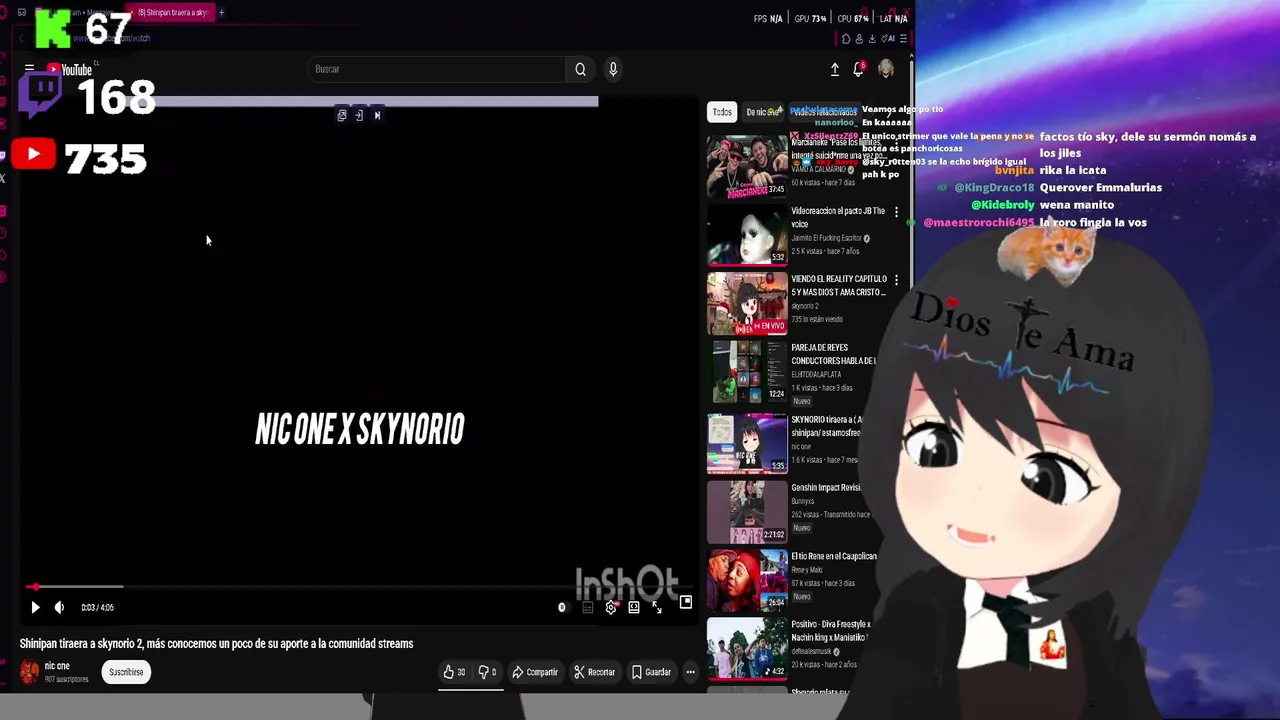This screenshot has width=1280, height=720.
Task: Open Positivo - Diva Freestyle video thumbnail
Action: tap(747, 648)
